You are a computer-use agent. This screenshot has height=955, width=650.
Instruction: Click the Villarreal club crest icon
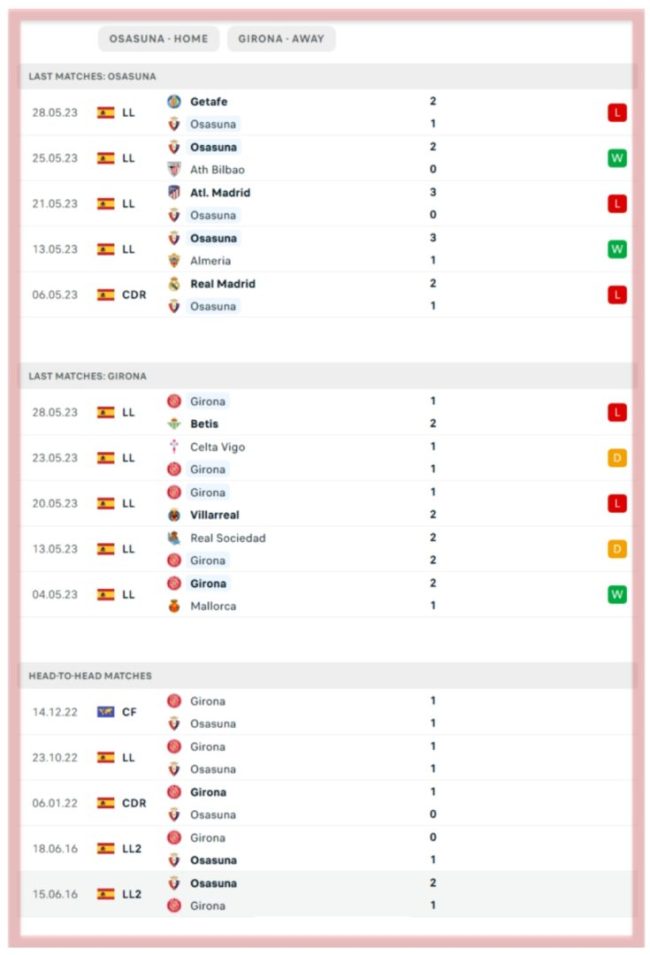[x=174, y=515]
